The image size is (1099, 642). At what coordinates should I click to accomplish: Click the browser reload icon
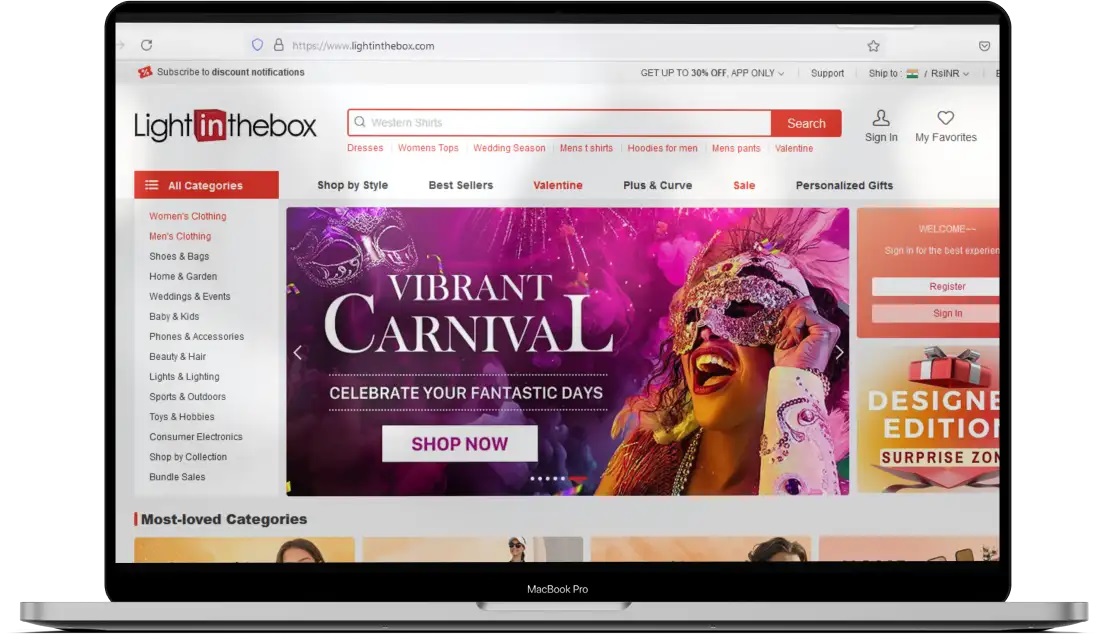point(147,45)
